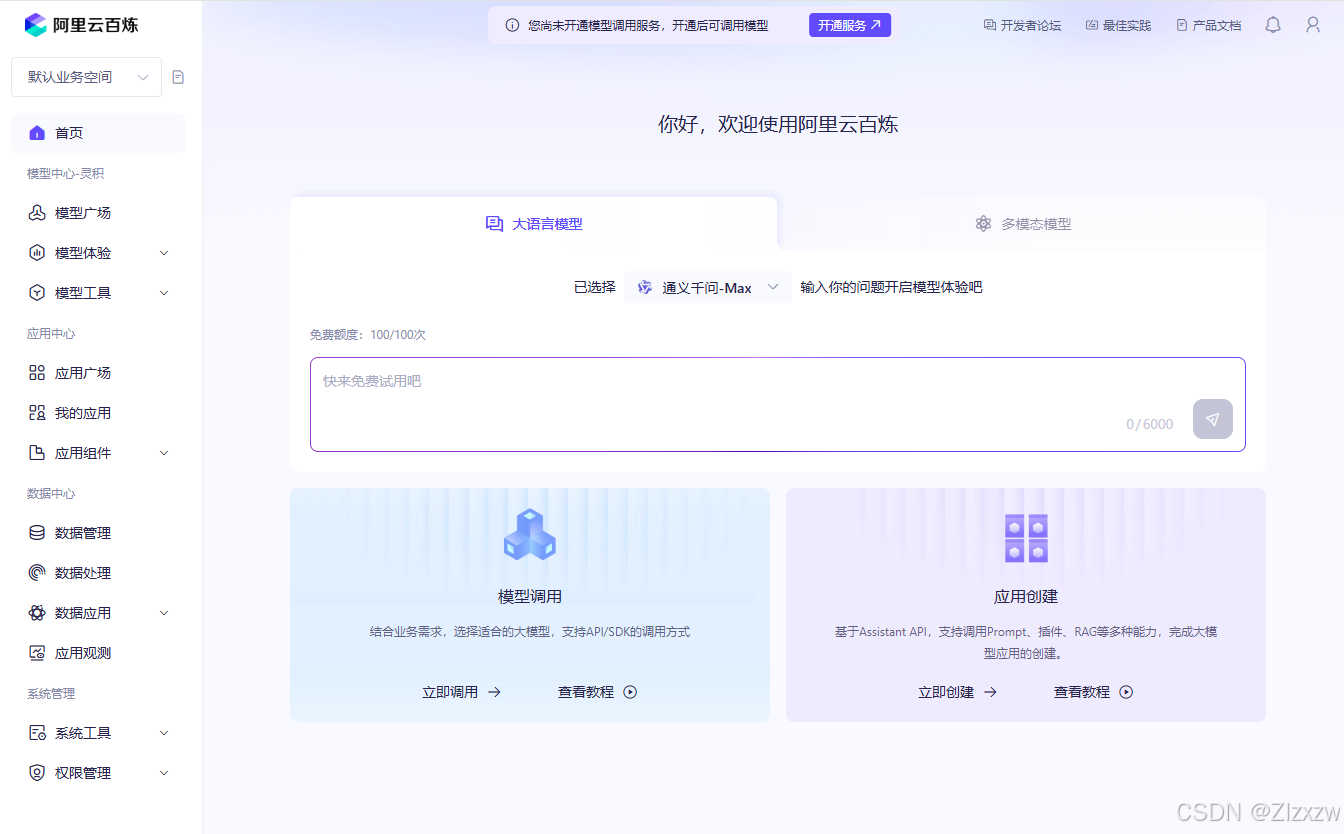Expand the 模型体验 menu chevron
This screenshot has height=834, width=1344.
pos(164,253)
